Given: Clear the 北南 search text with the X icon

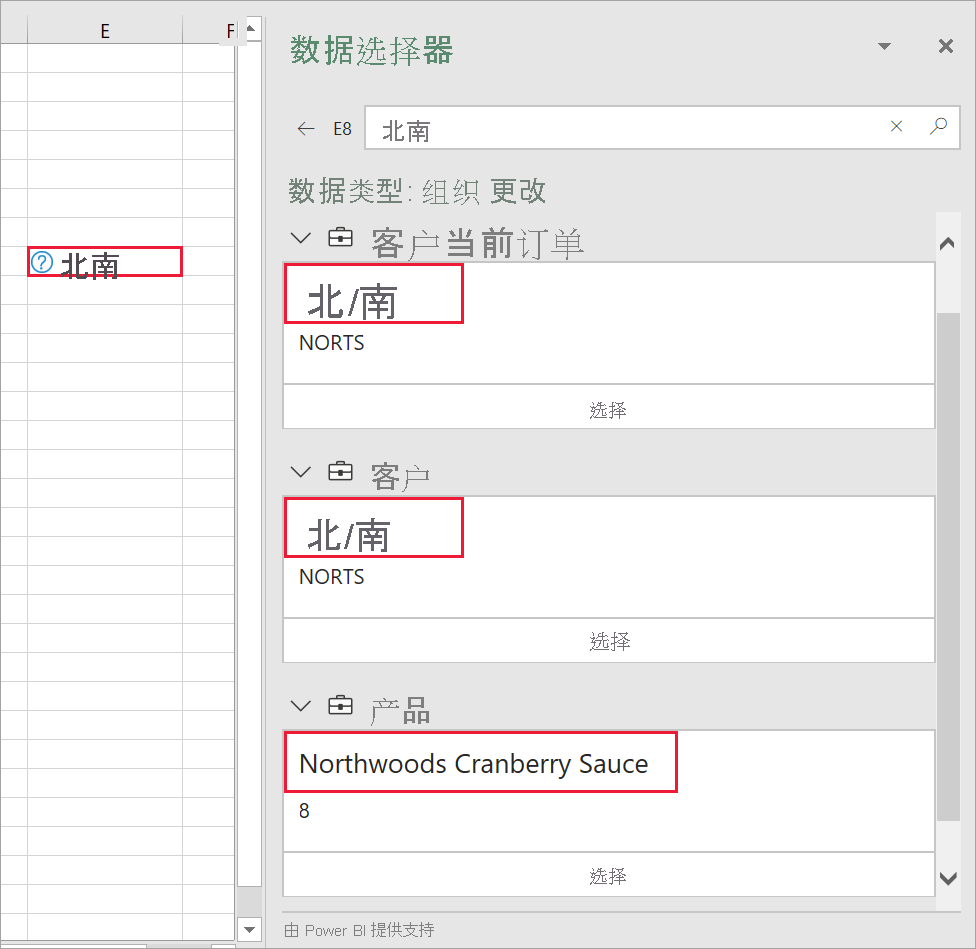Looking at the screenshot, I should pyautogui.click(x=896, y=128).
